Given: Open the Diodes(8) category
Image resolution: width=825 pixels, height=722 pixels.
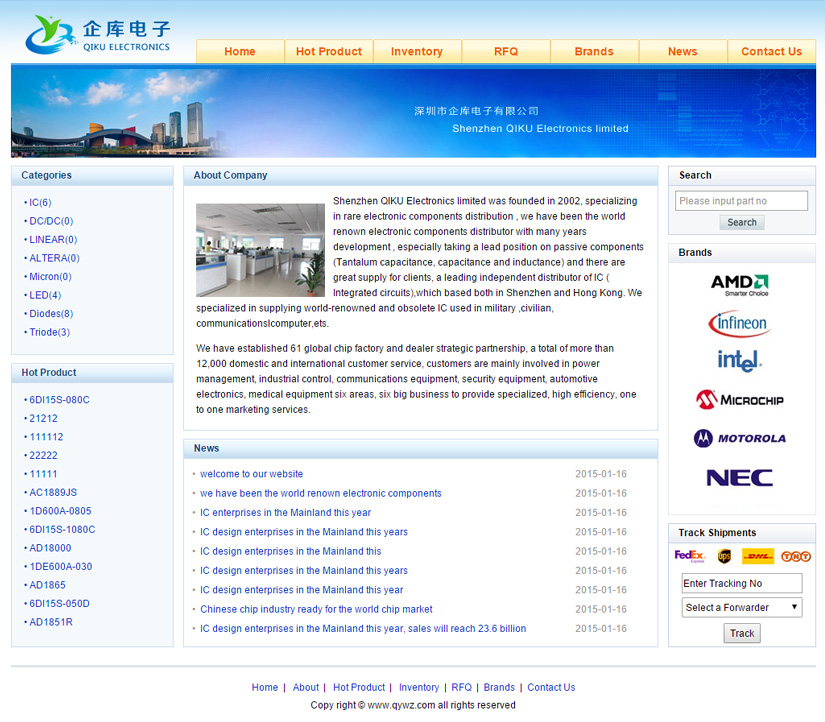Looking at the screenshot, I should (51, 314).
